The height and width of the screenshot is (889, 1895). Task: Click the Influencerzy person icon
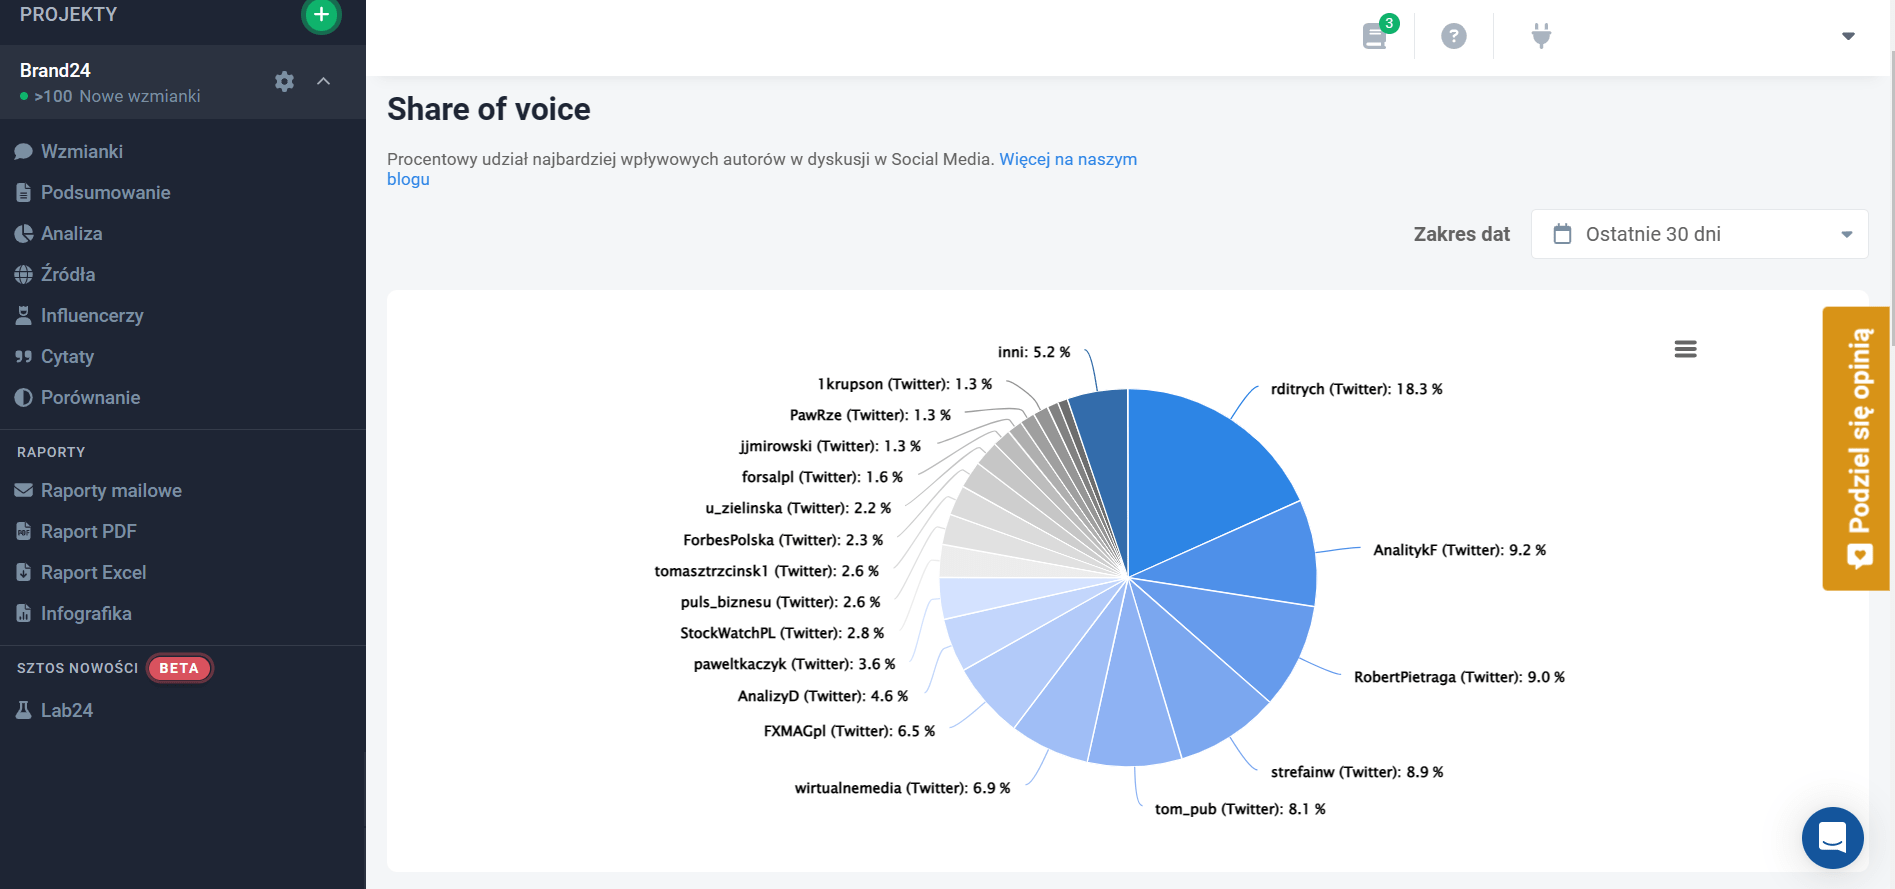(24, 315)
